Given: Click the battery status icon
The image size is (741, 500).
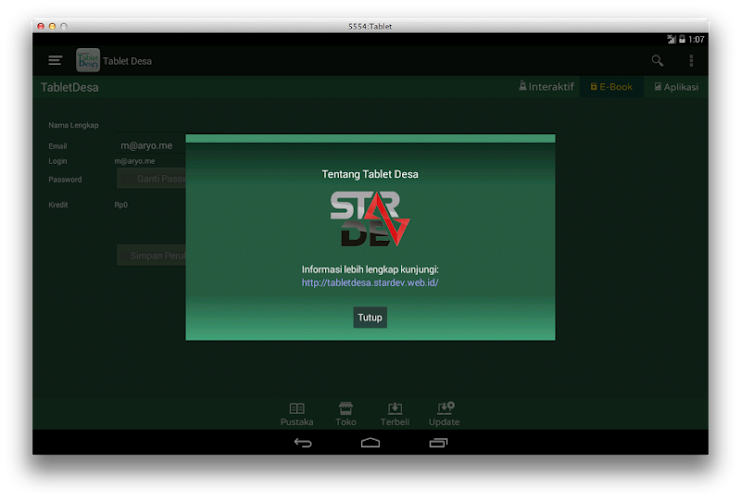Looking at the screenshot, I should (682, 39).
